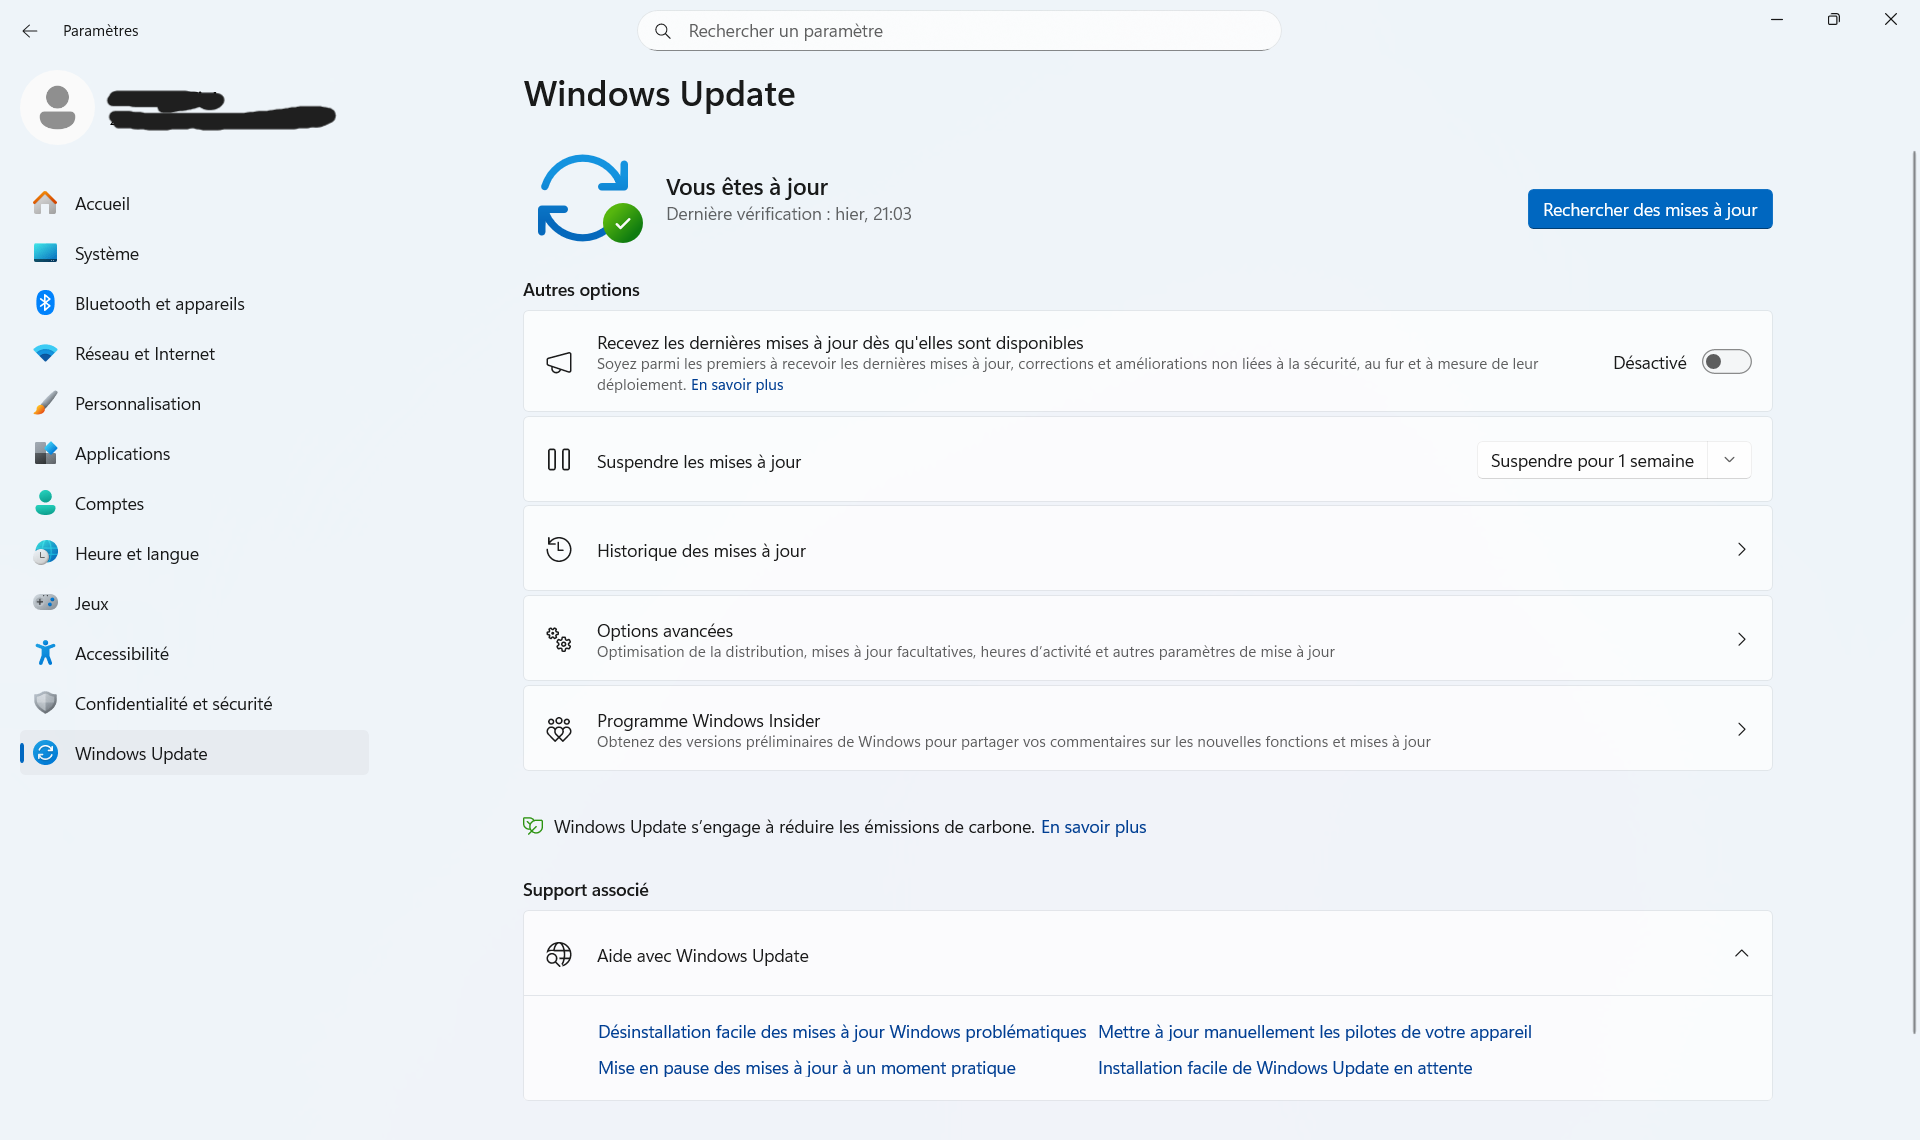
Task: Open the Accueil settings icon
Action: pyautogui.click(x=45, y=203)
